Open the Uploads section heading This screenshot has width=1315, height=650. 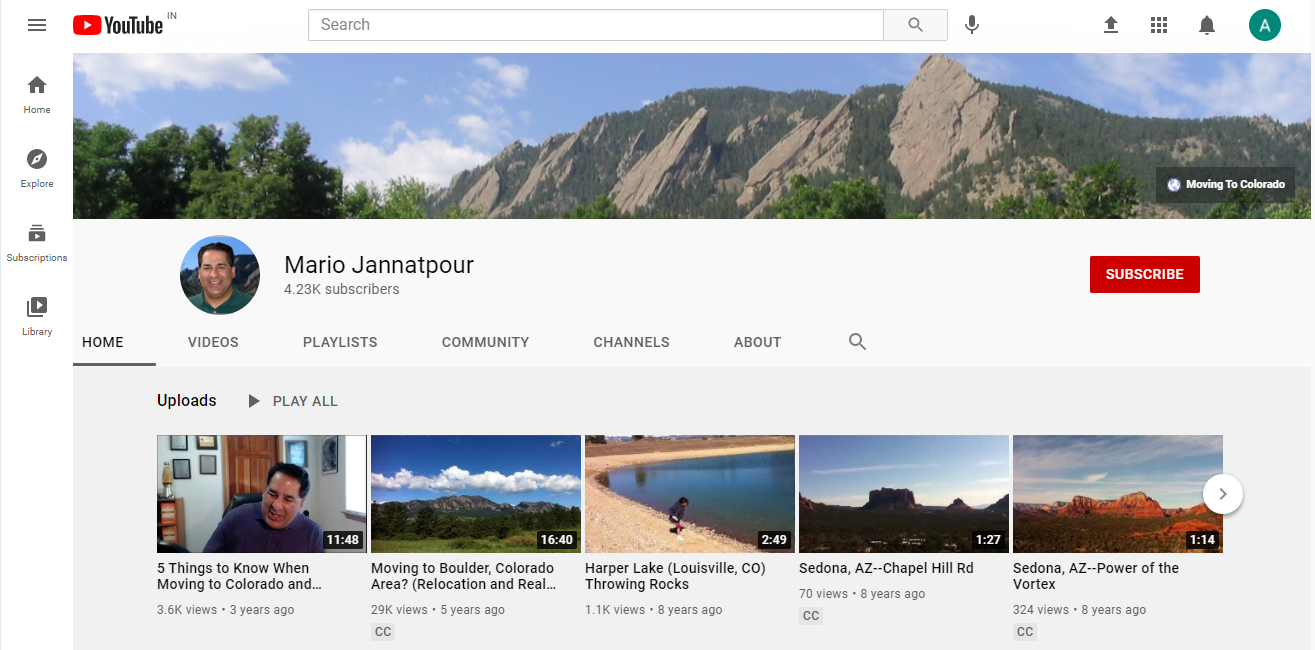(187, 400)
